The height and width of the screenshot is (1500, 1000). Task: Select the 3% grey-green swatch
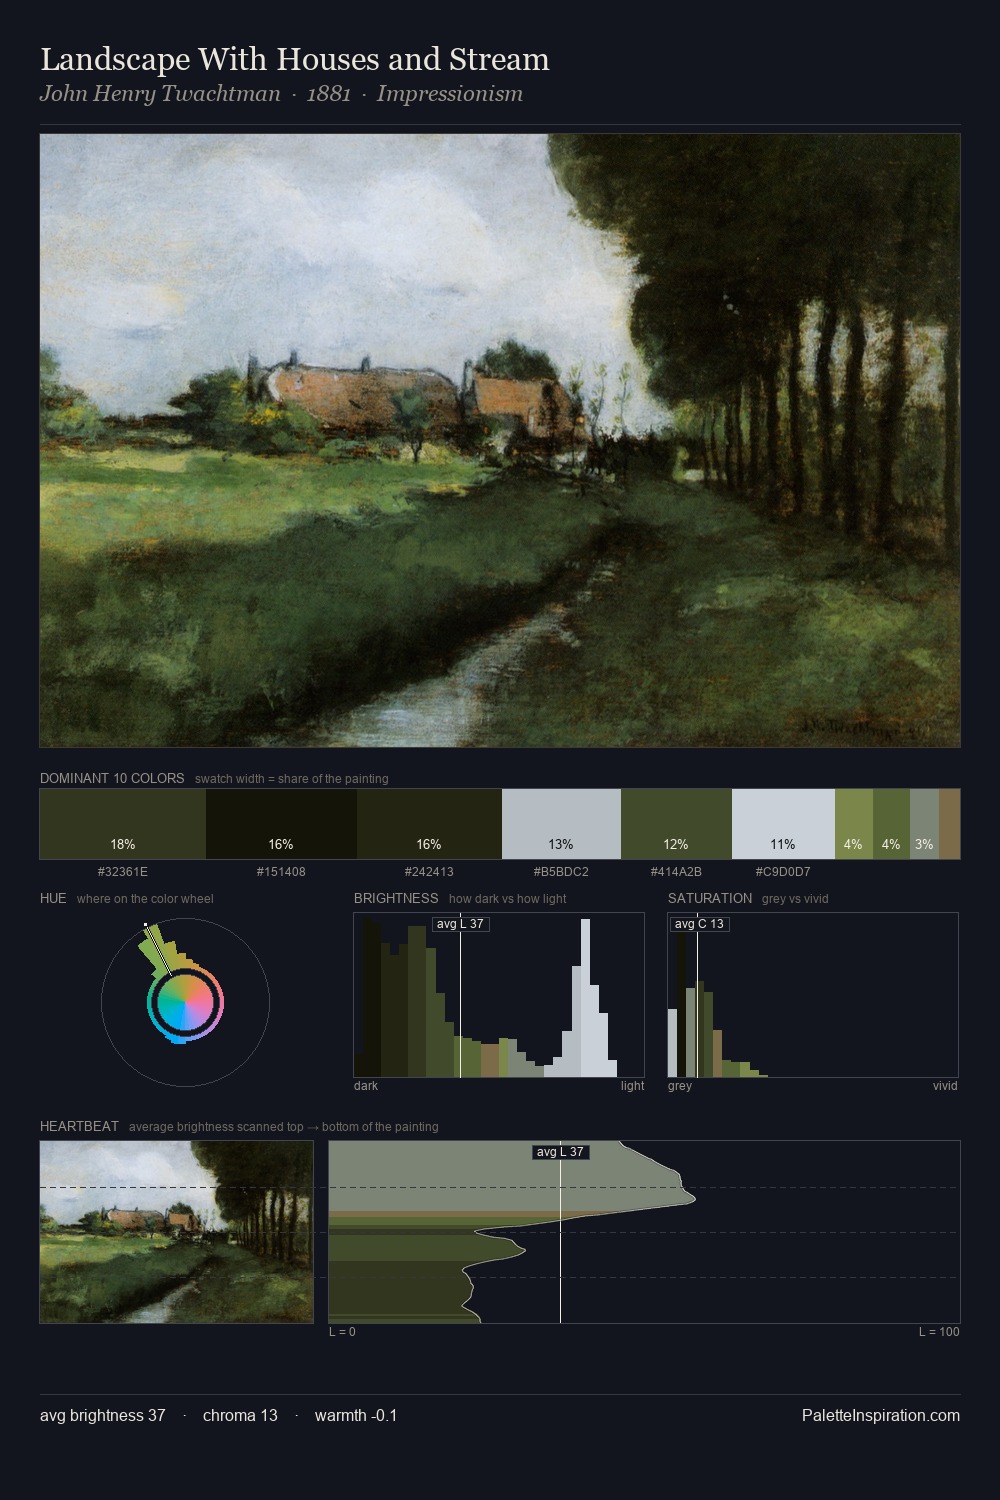tap(924, 824)
